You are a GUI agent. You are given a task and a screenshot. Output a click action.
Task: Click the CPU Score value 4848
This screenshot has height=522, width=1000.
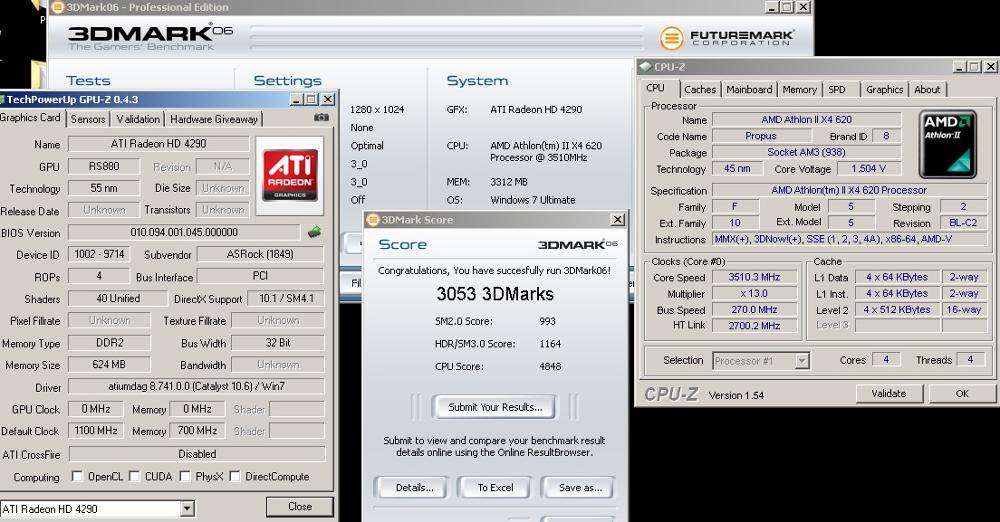pos(550,367)
